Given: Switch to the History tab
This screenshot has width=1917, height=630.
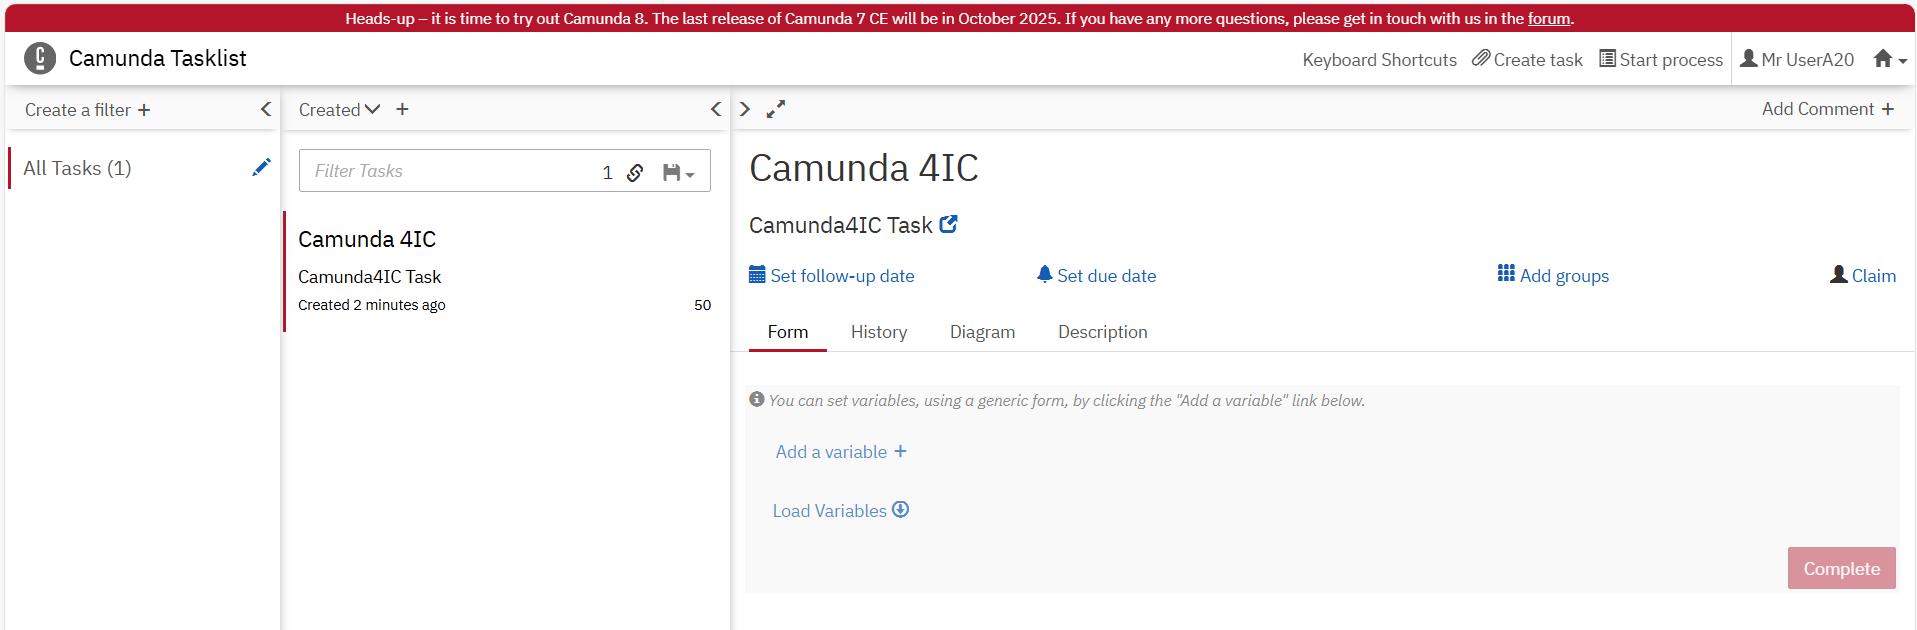Looking at the screenshot, I should pyautogui.click(x=879, y=332).
